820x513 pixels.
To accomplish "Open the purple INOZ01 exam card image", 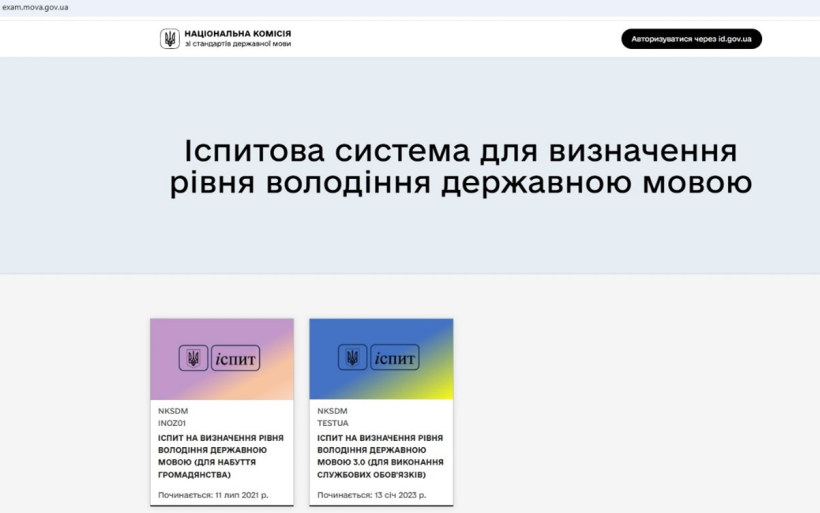I will [222, 359].
